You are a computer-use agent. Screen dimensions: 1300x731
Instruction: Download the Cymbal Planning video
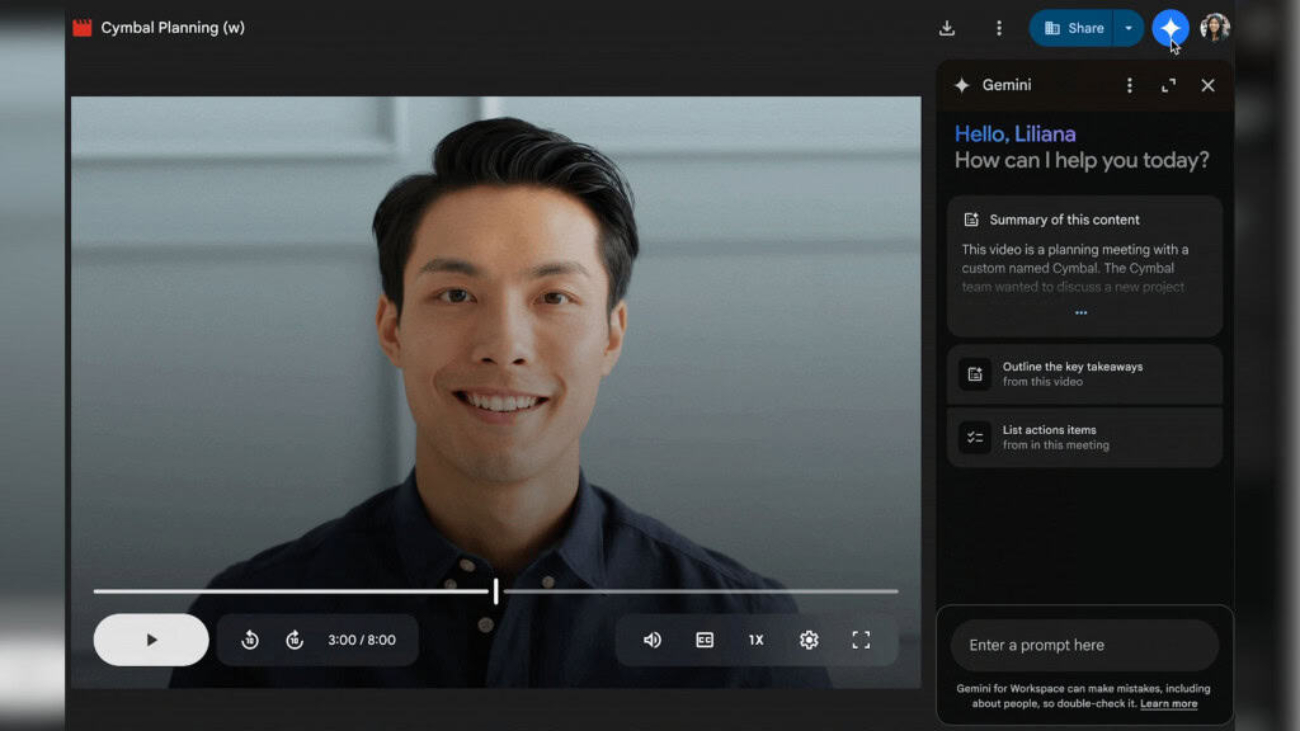pyautogui.click(x=947, y=28)
